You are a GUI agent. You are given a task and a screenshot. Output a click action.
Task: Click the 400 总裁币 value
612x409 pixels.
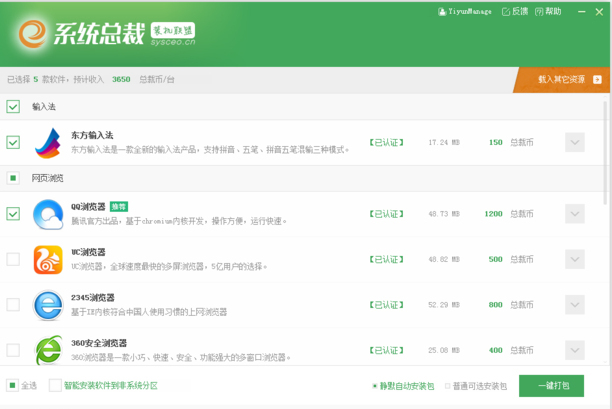tap(496, 350)
